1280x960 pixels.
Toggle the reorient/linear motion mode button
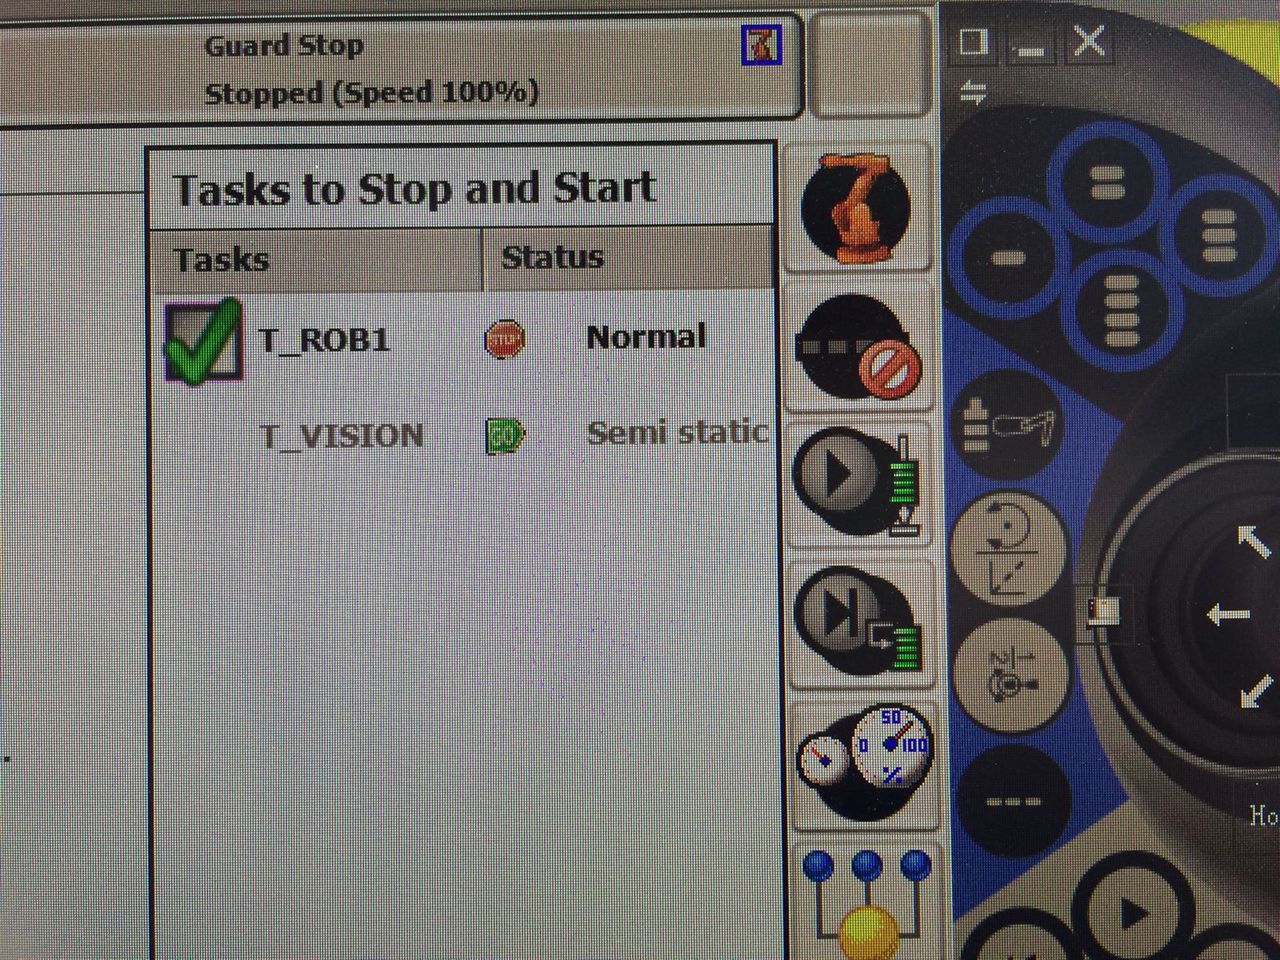click(1007, 547)
